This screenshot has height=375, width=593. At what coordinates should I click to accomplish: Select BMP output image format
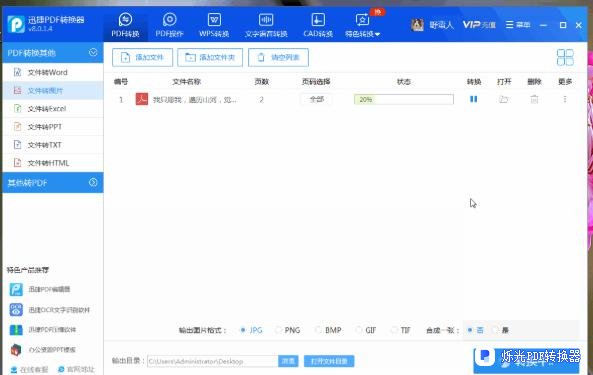328,330
